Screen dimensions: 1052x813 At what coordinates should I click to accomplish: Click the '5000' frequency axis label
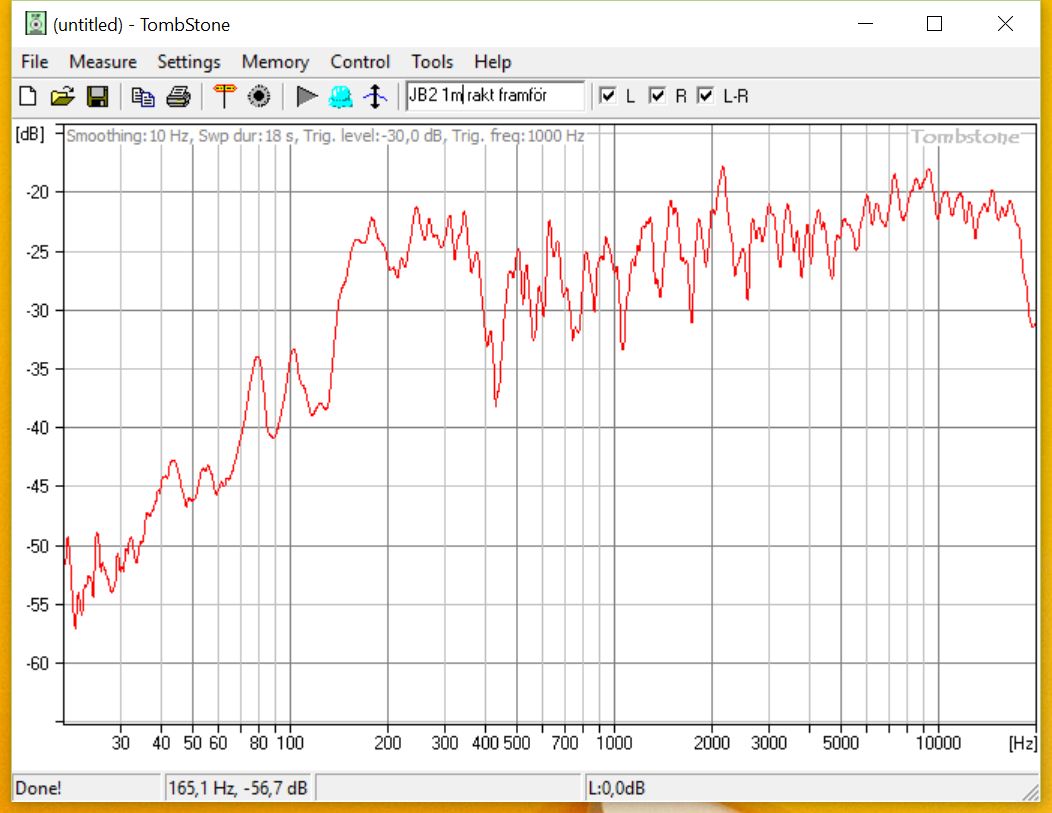tap(841, 743)
